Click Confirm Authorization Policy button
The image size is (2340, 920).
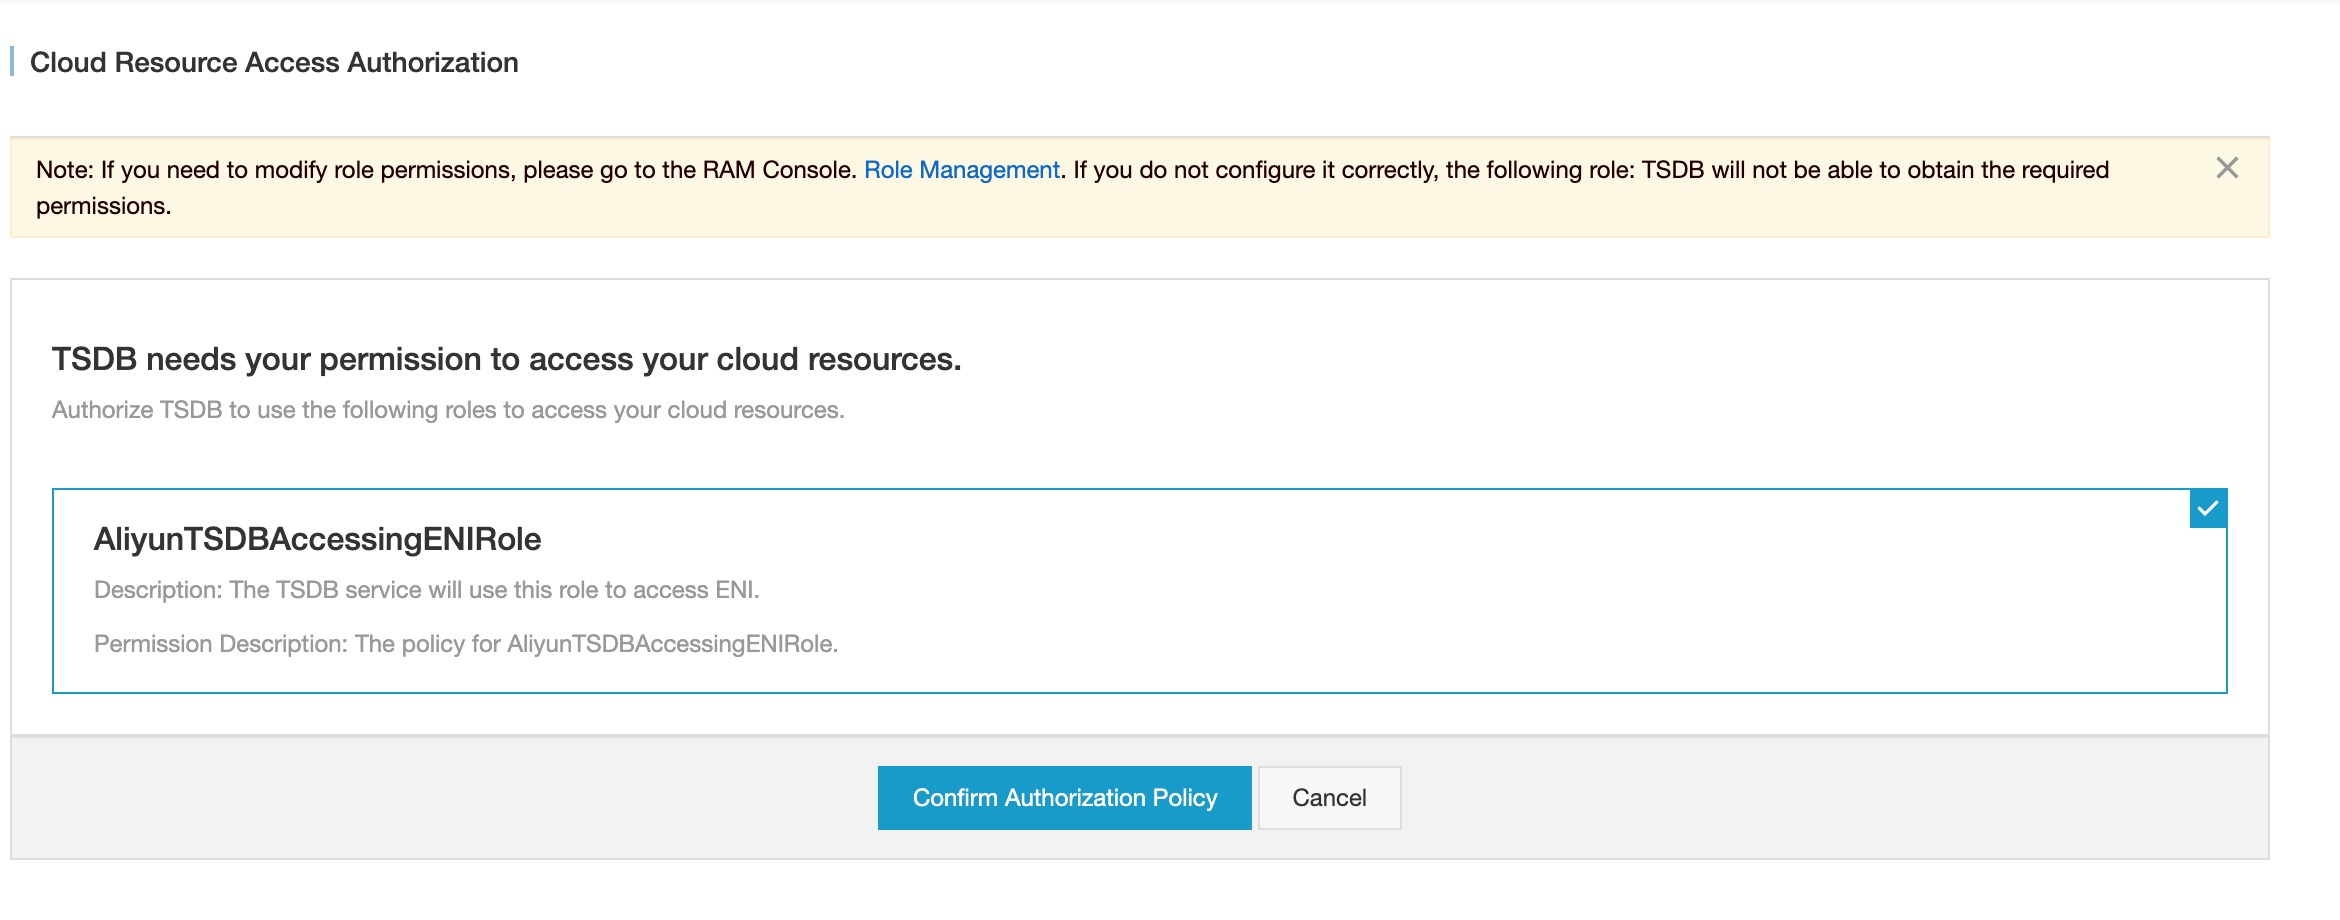click(1064, 798)
